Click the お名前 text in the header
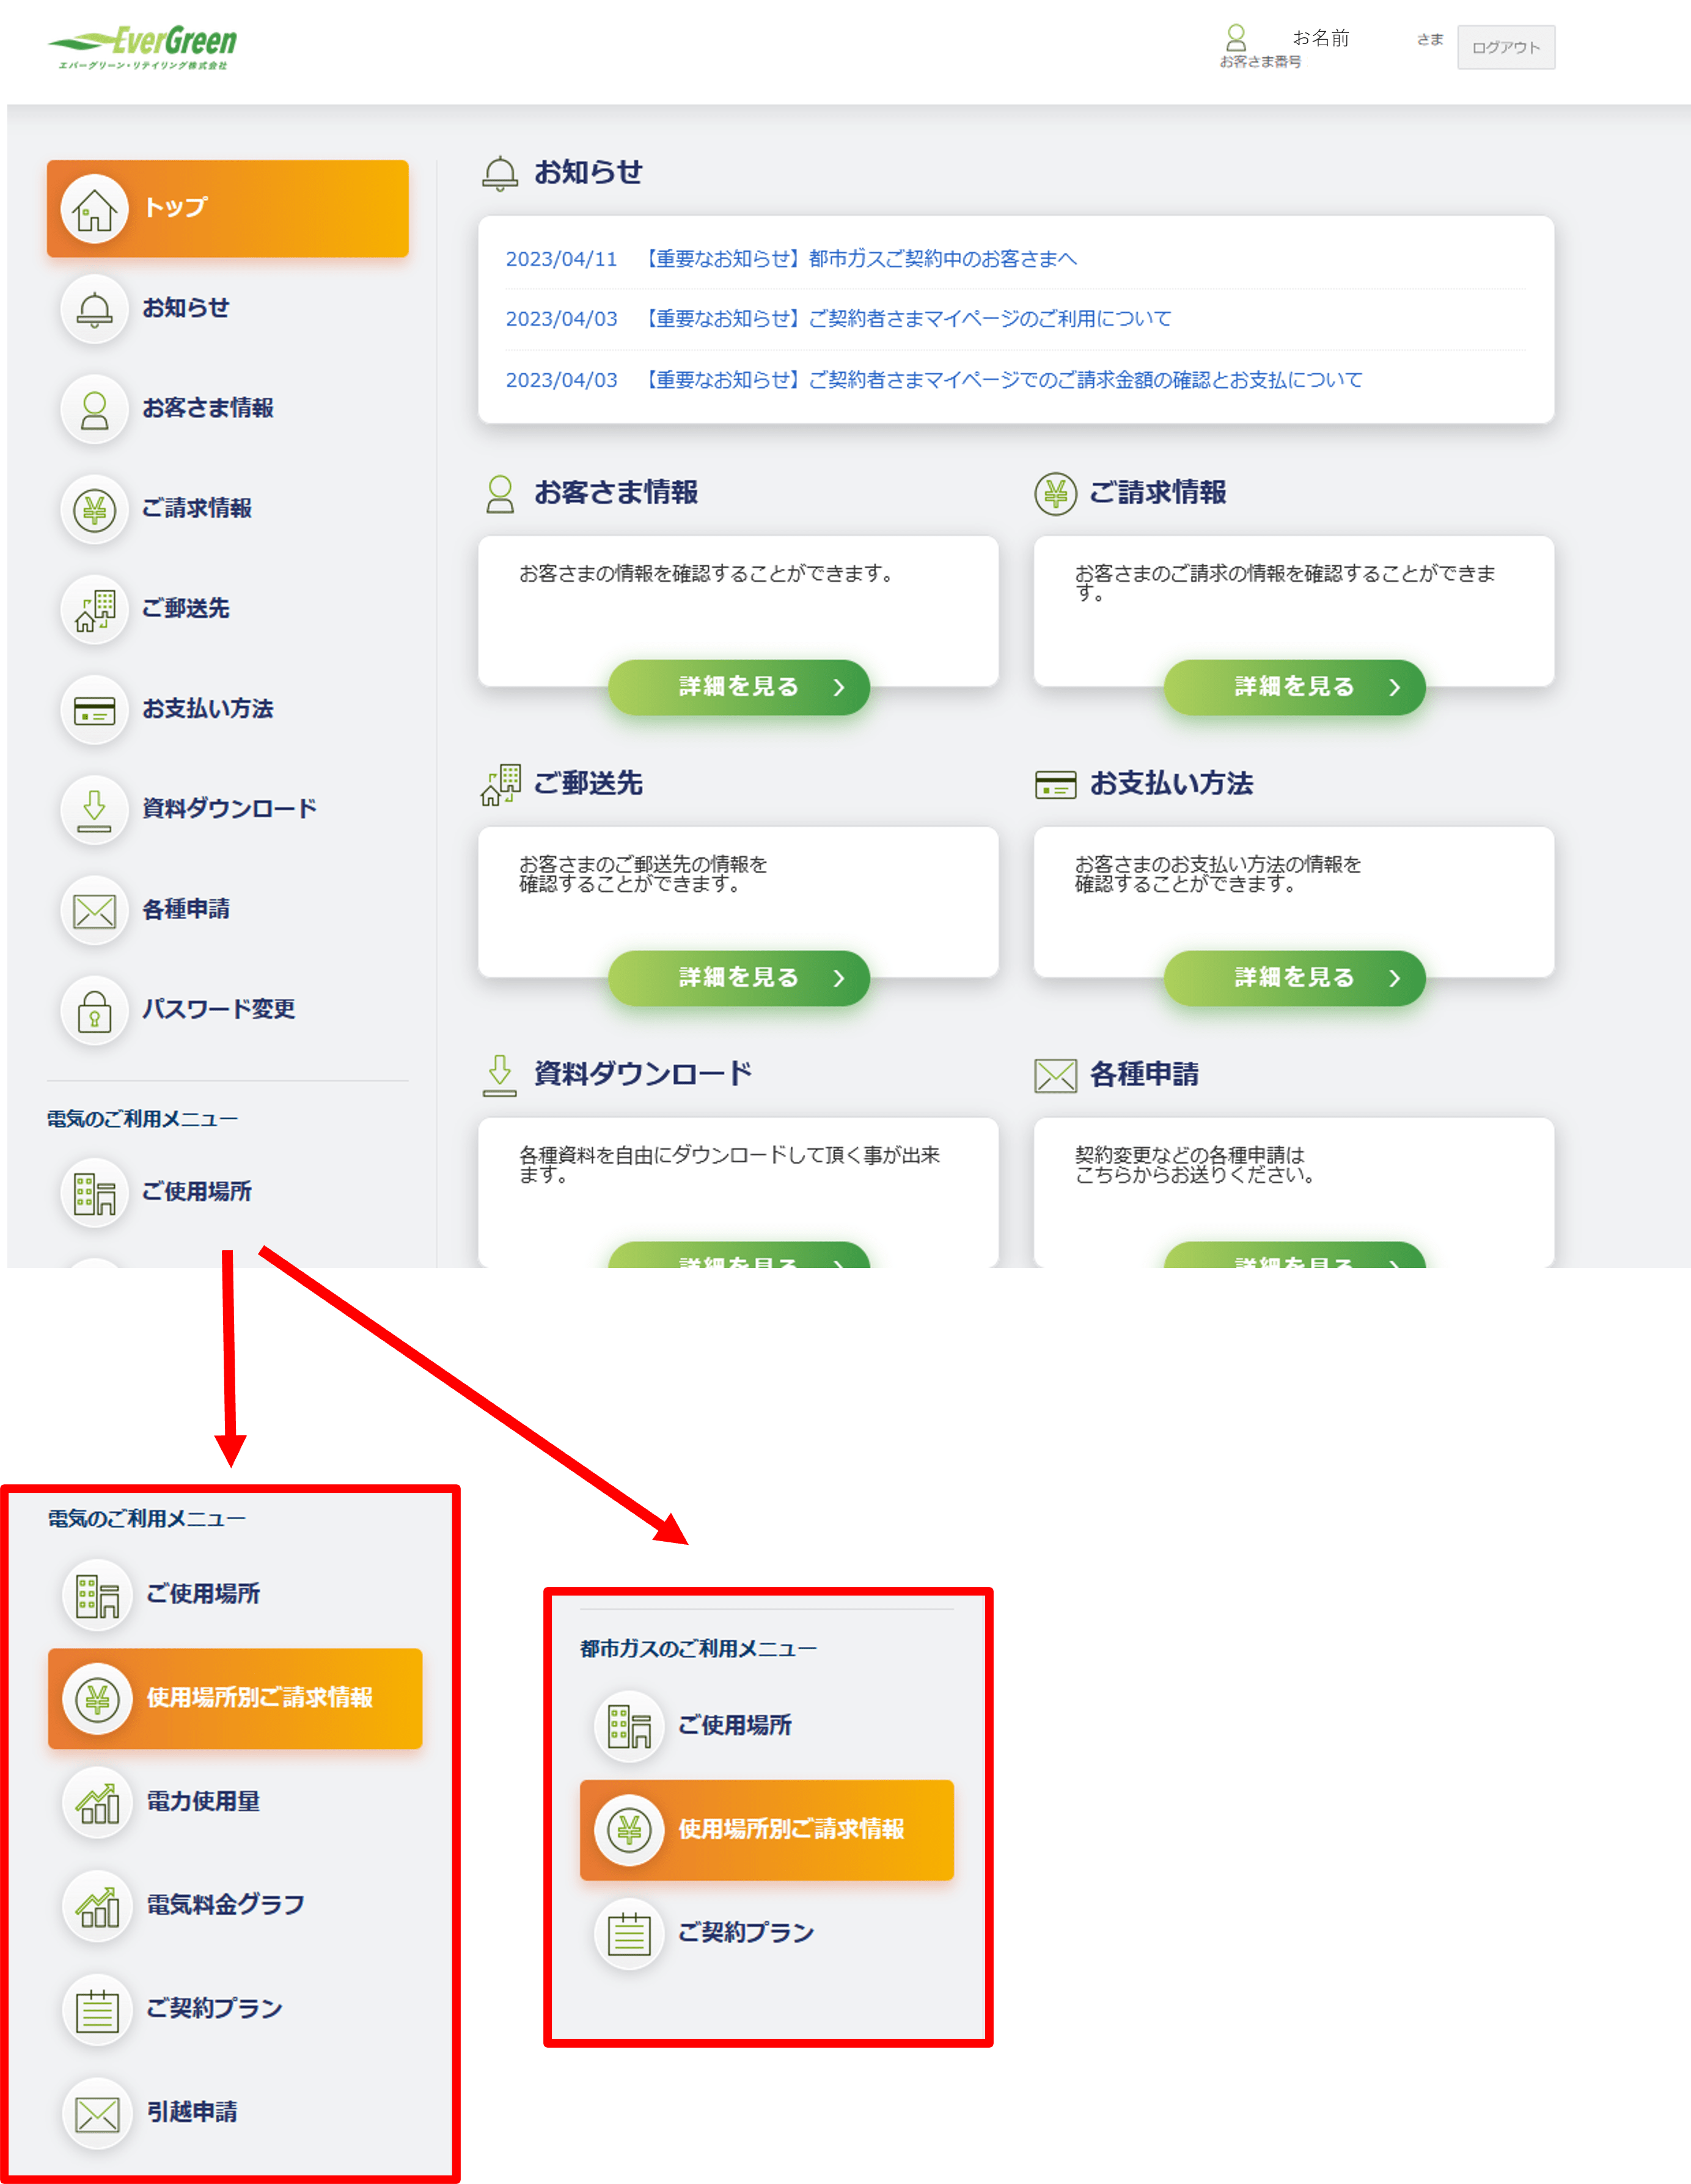This screenshot has height=2184, width=1691. (1320, 38)
